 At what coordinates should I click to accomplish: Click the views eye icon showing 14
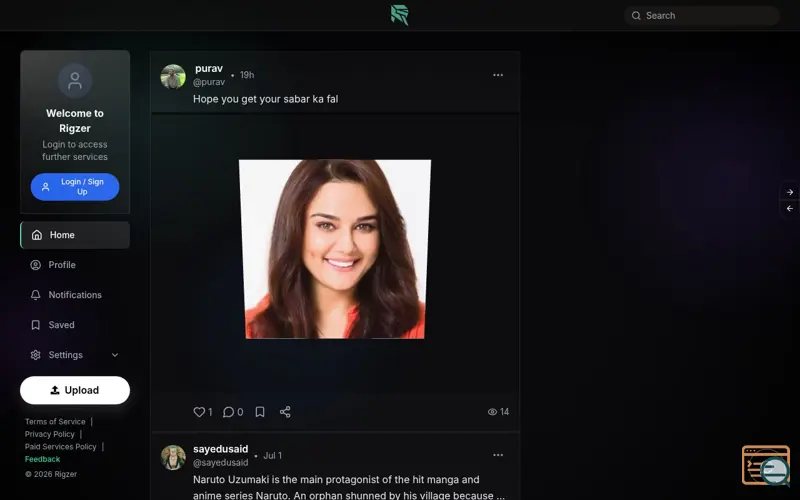pyautogui.click(x=492, y=412)
